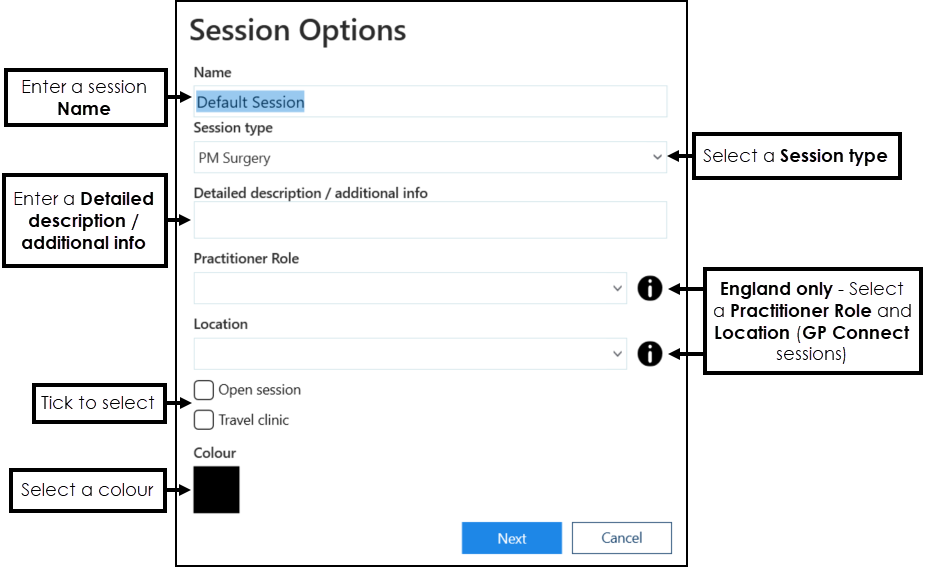Screen dimensions: 925x567
Task: Click the Session Options dialog title
Action: [298, 30]
